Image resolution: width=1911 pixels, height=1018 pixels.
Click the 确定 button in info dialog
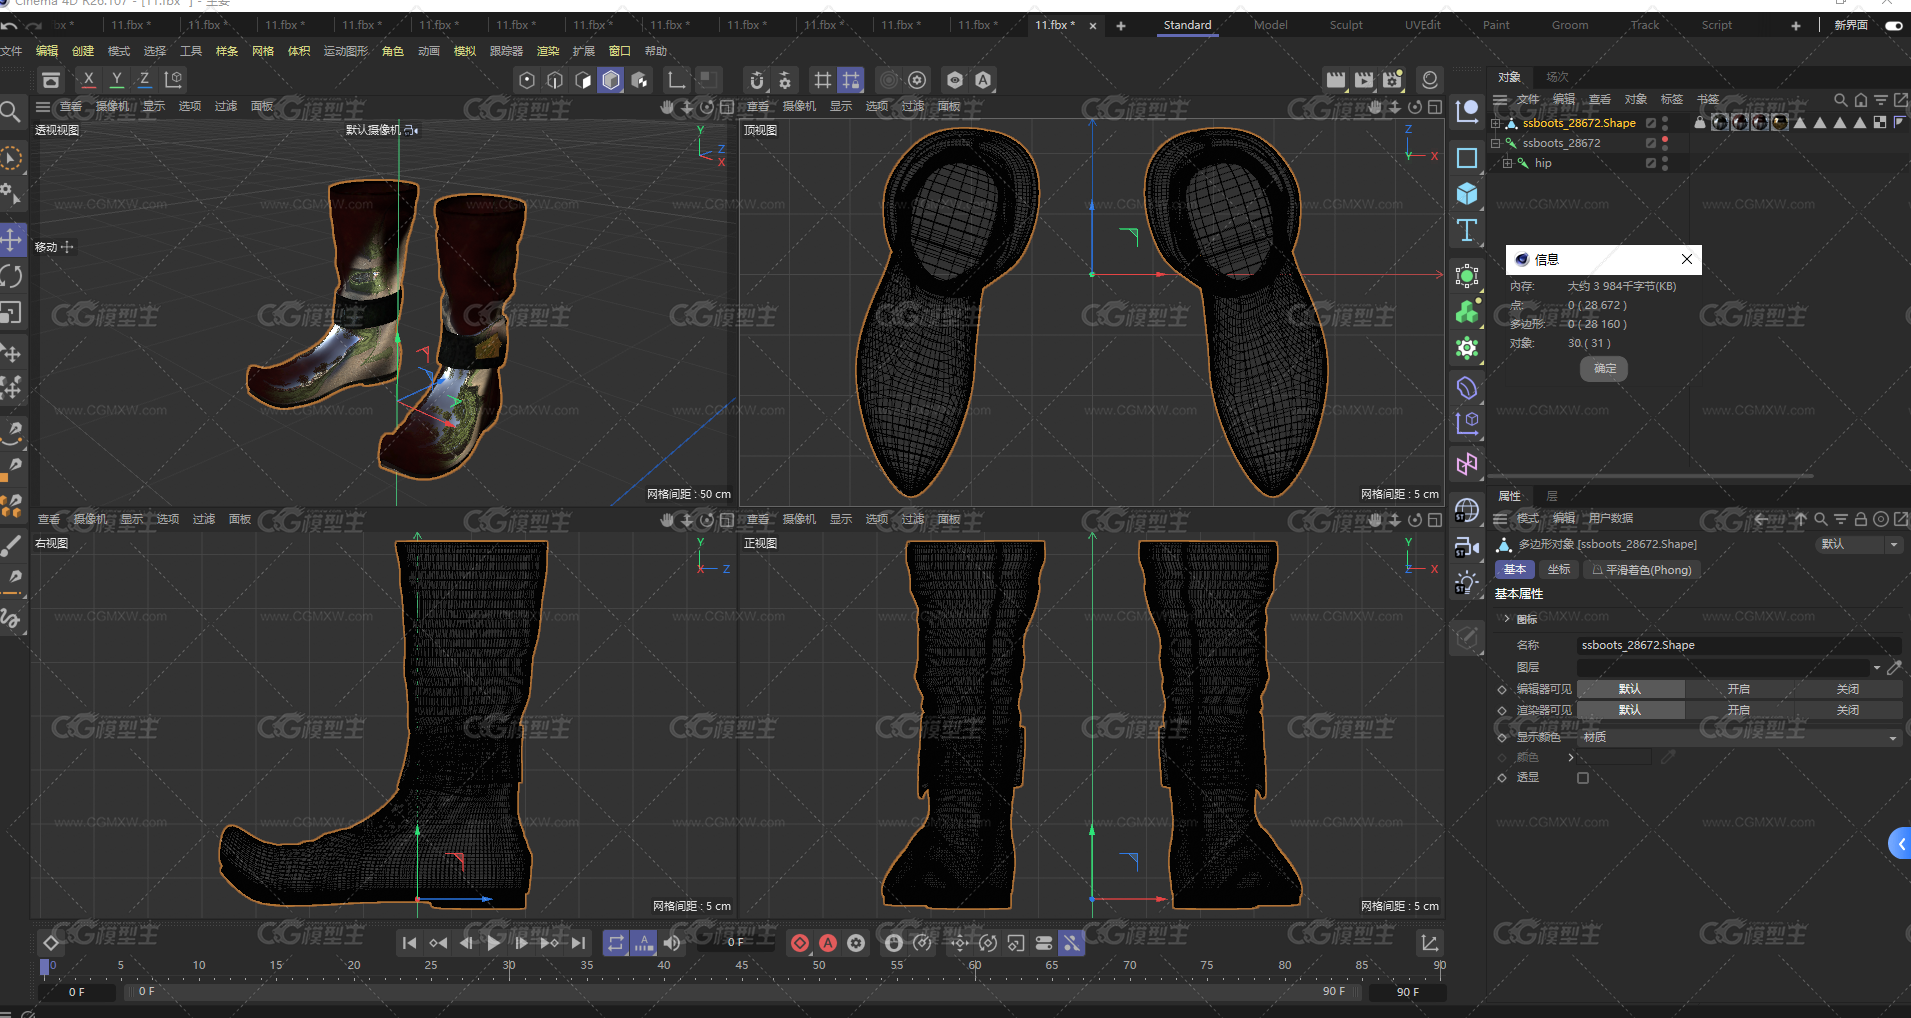pos(1604,369)
